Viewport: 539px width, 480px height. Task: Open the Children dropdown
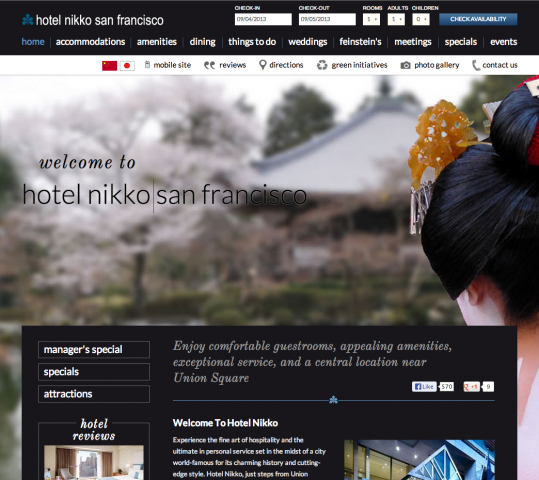[421, 19]
